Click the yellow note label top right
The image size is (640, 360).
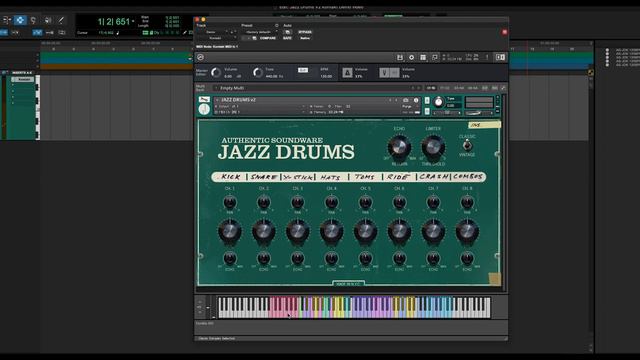[484, 124]
